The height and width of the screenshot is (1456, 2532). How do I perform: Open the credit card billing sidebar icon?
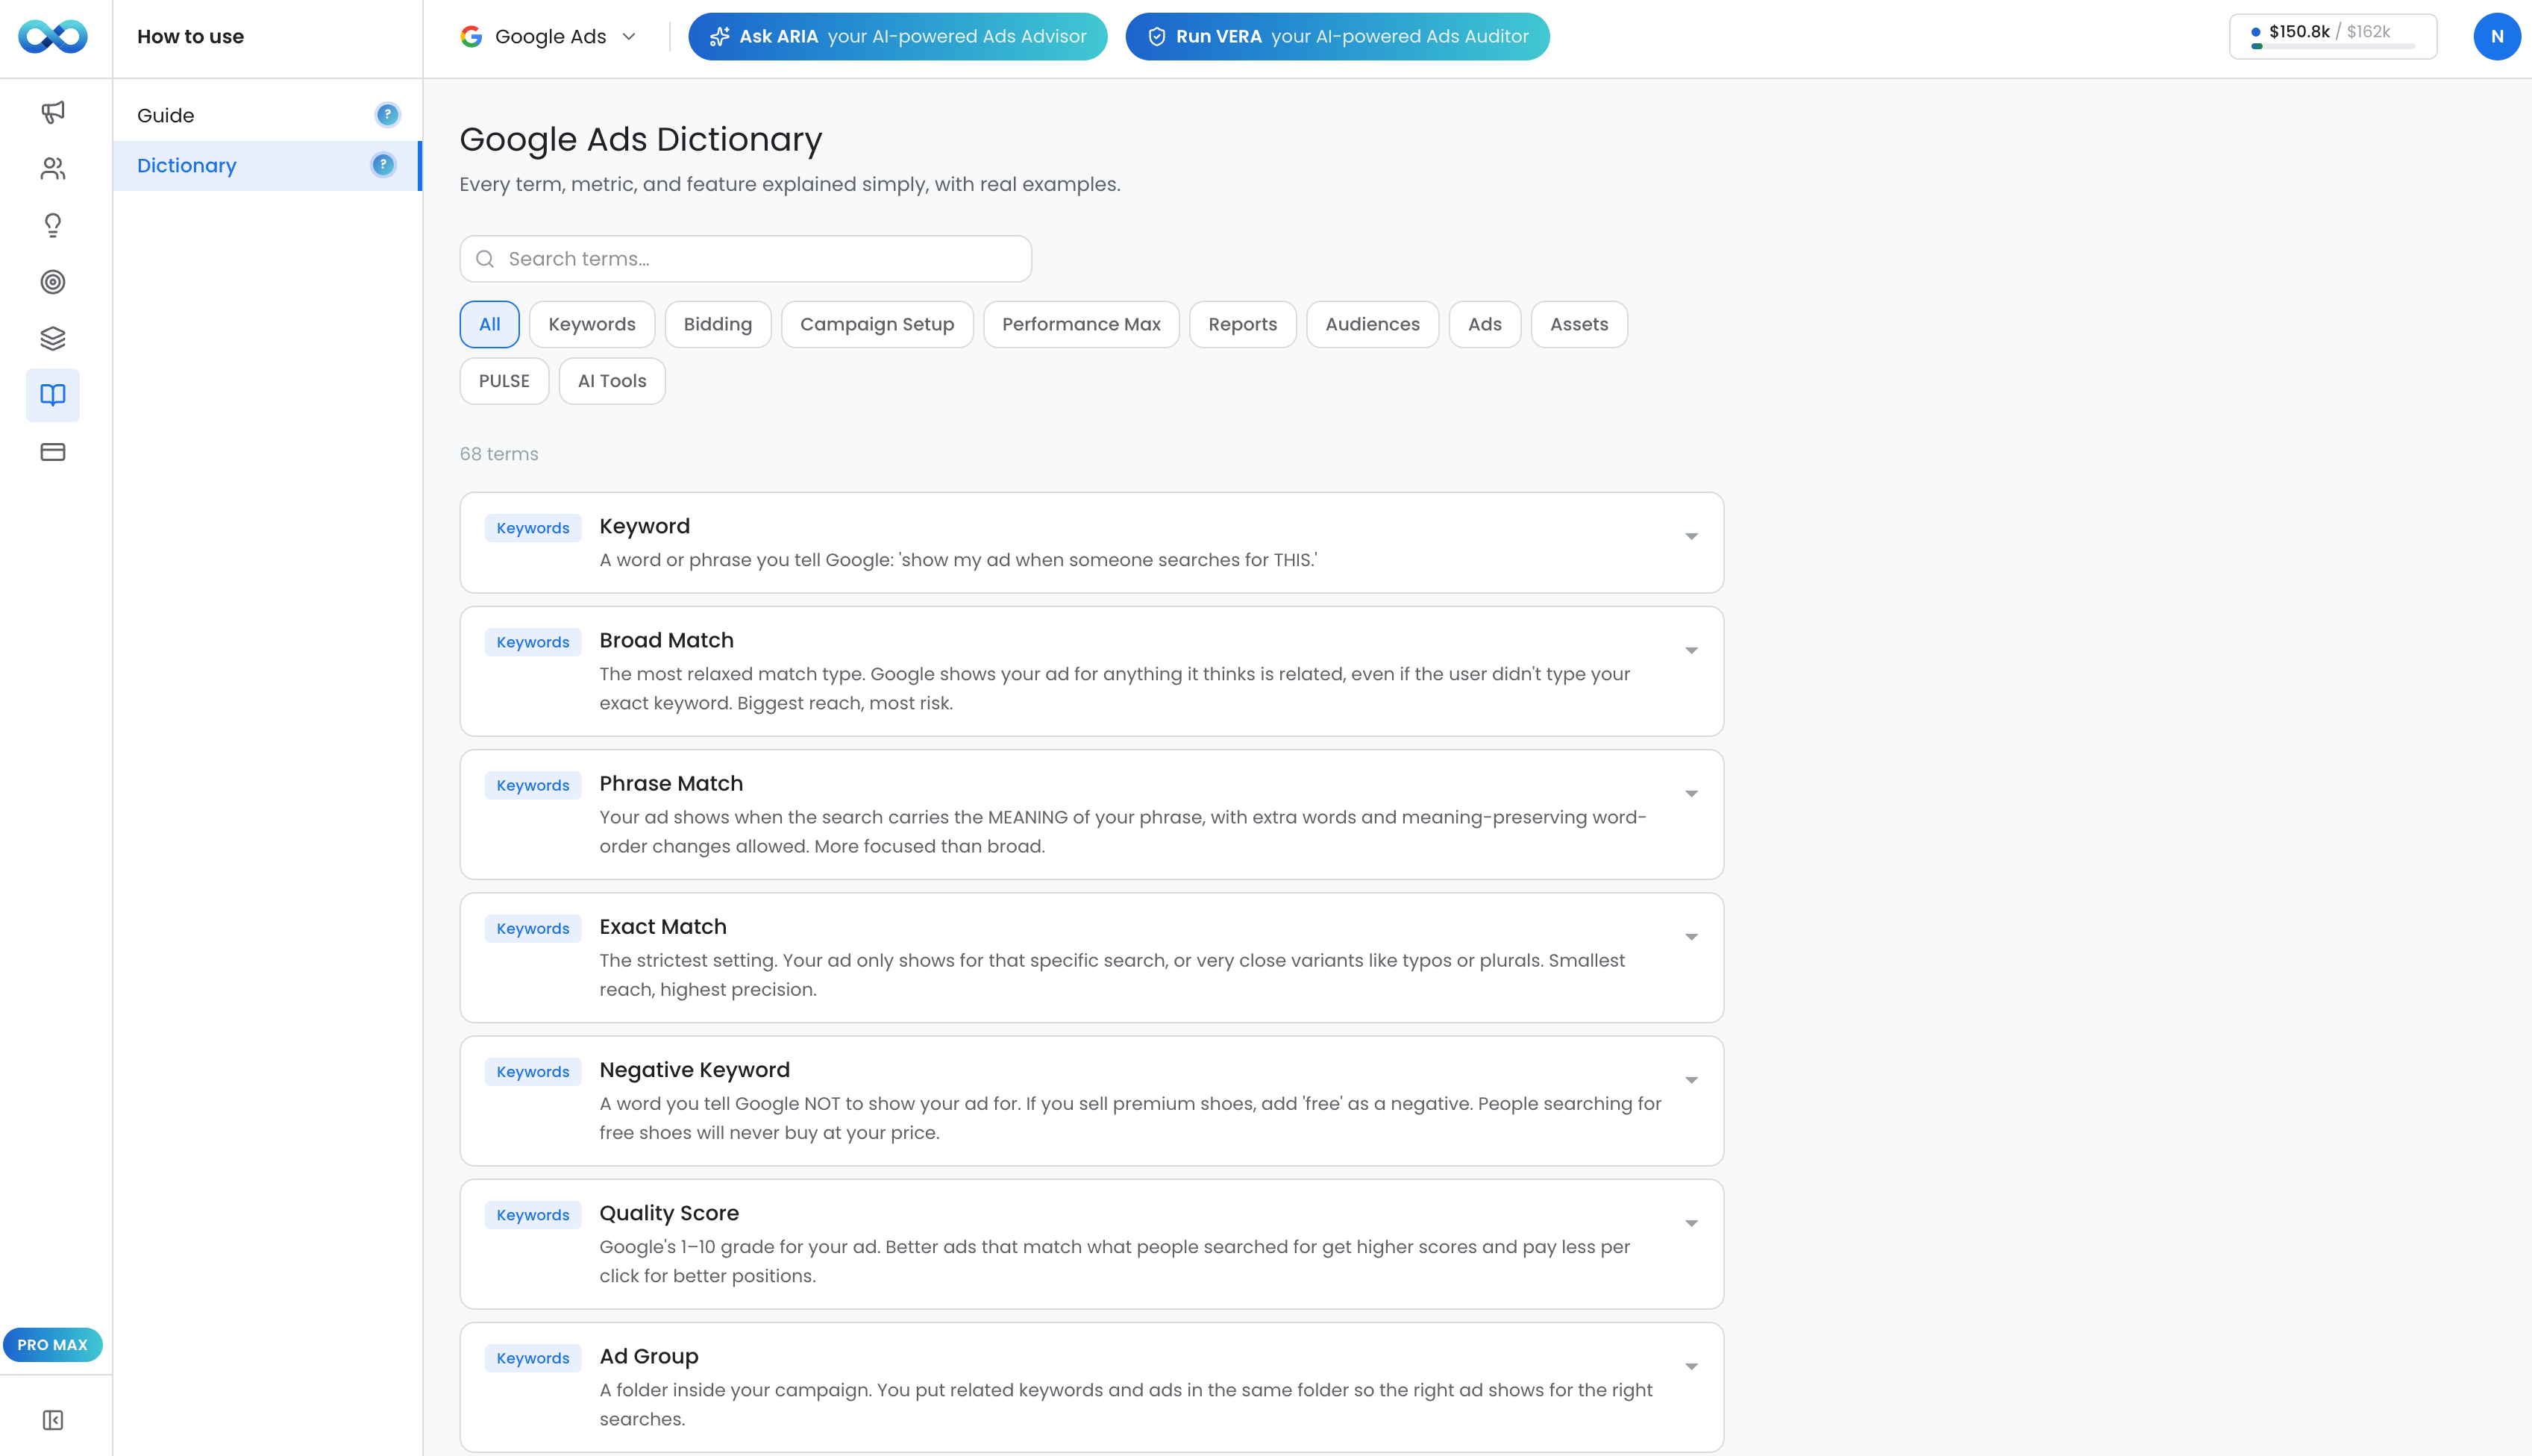53,452
